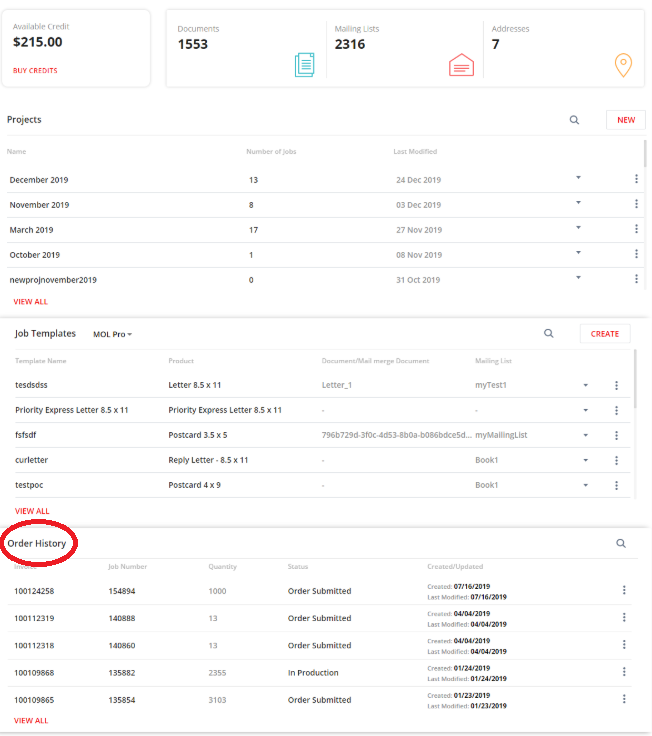This screenshot has height=736, width=652.
Task: Click BUY CREDITS link
Action: pyautogui.click(x=35, y=71)
